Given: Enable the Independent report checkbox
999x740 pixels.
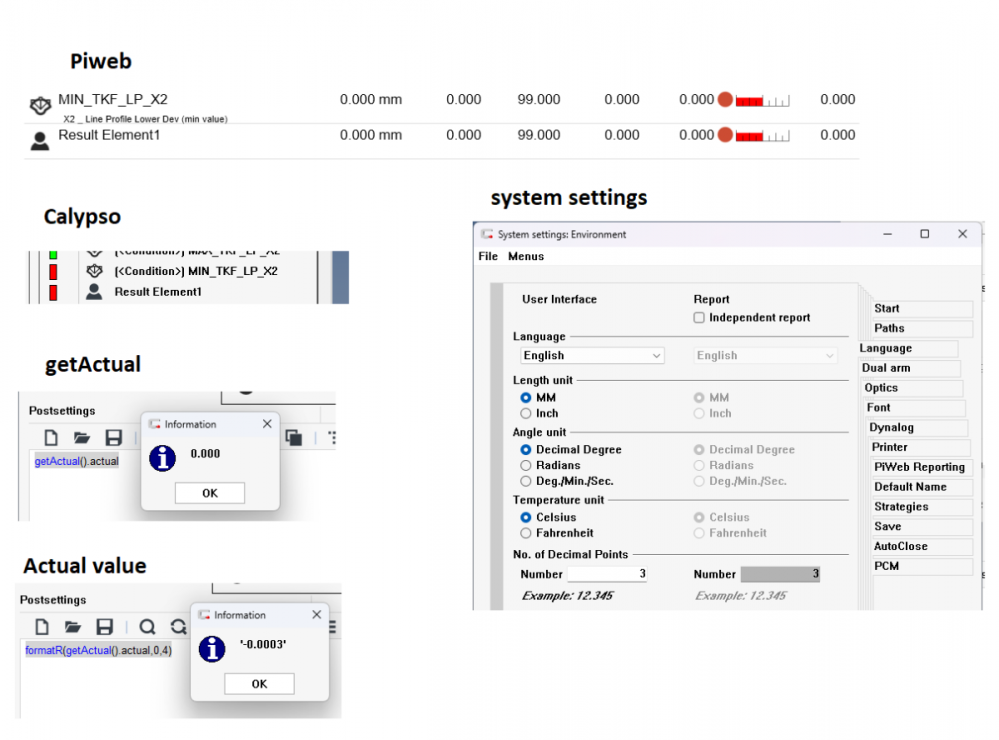Looking at the screenshot, I should pyautogui.click(x=700, y=318).
